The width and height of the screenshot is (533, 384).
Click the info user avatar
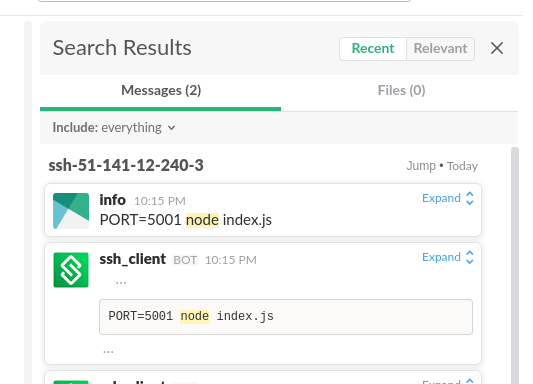click(x=71, y=211)
